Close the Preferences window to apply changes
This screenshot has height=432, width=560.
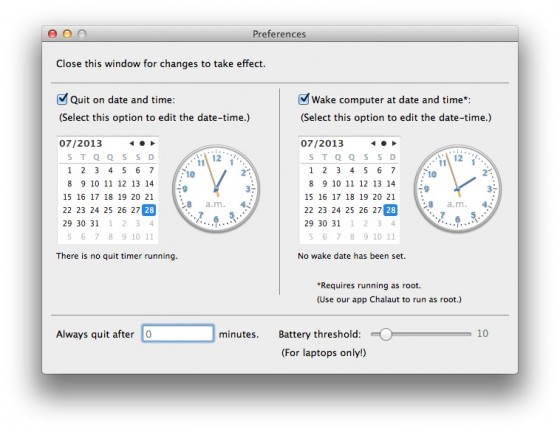point(52,34)
